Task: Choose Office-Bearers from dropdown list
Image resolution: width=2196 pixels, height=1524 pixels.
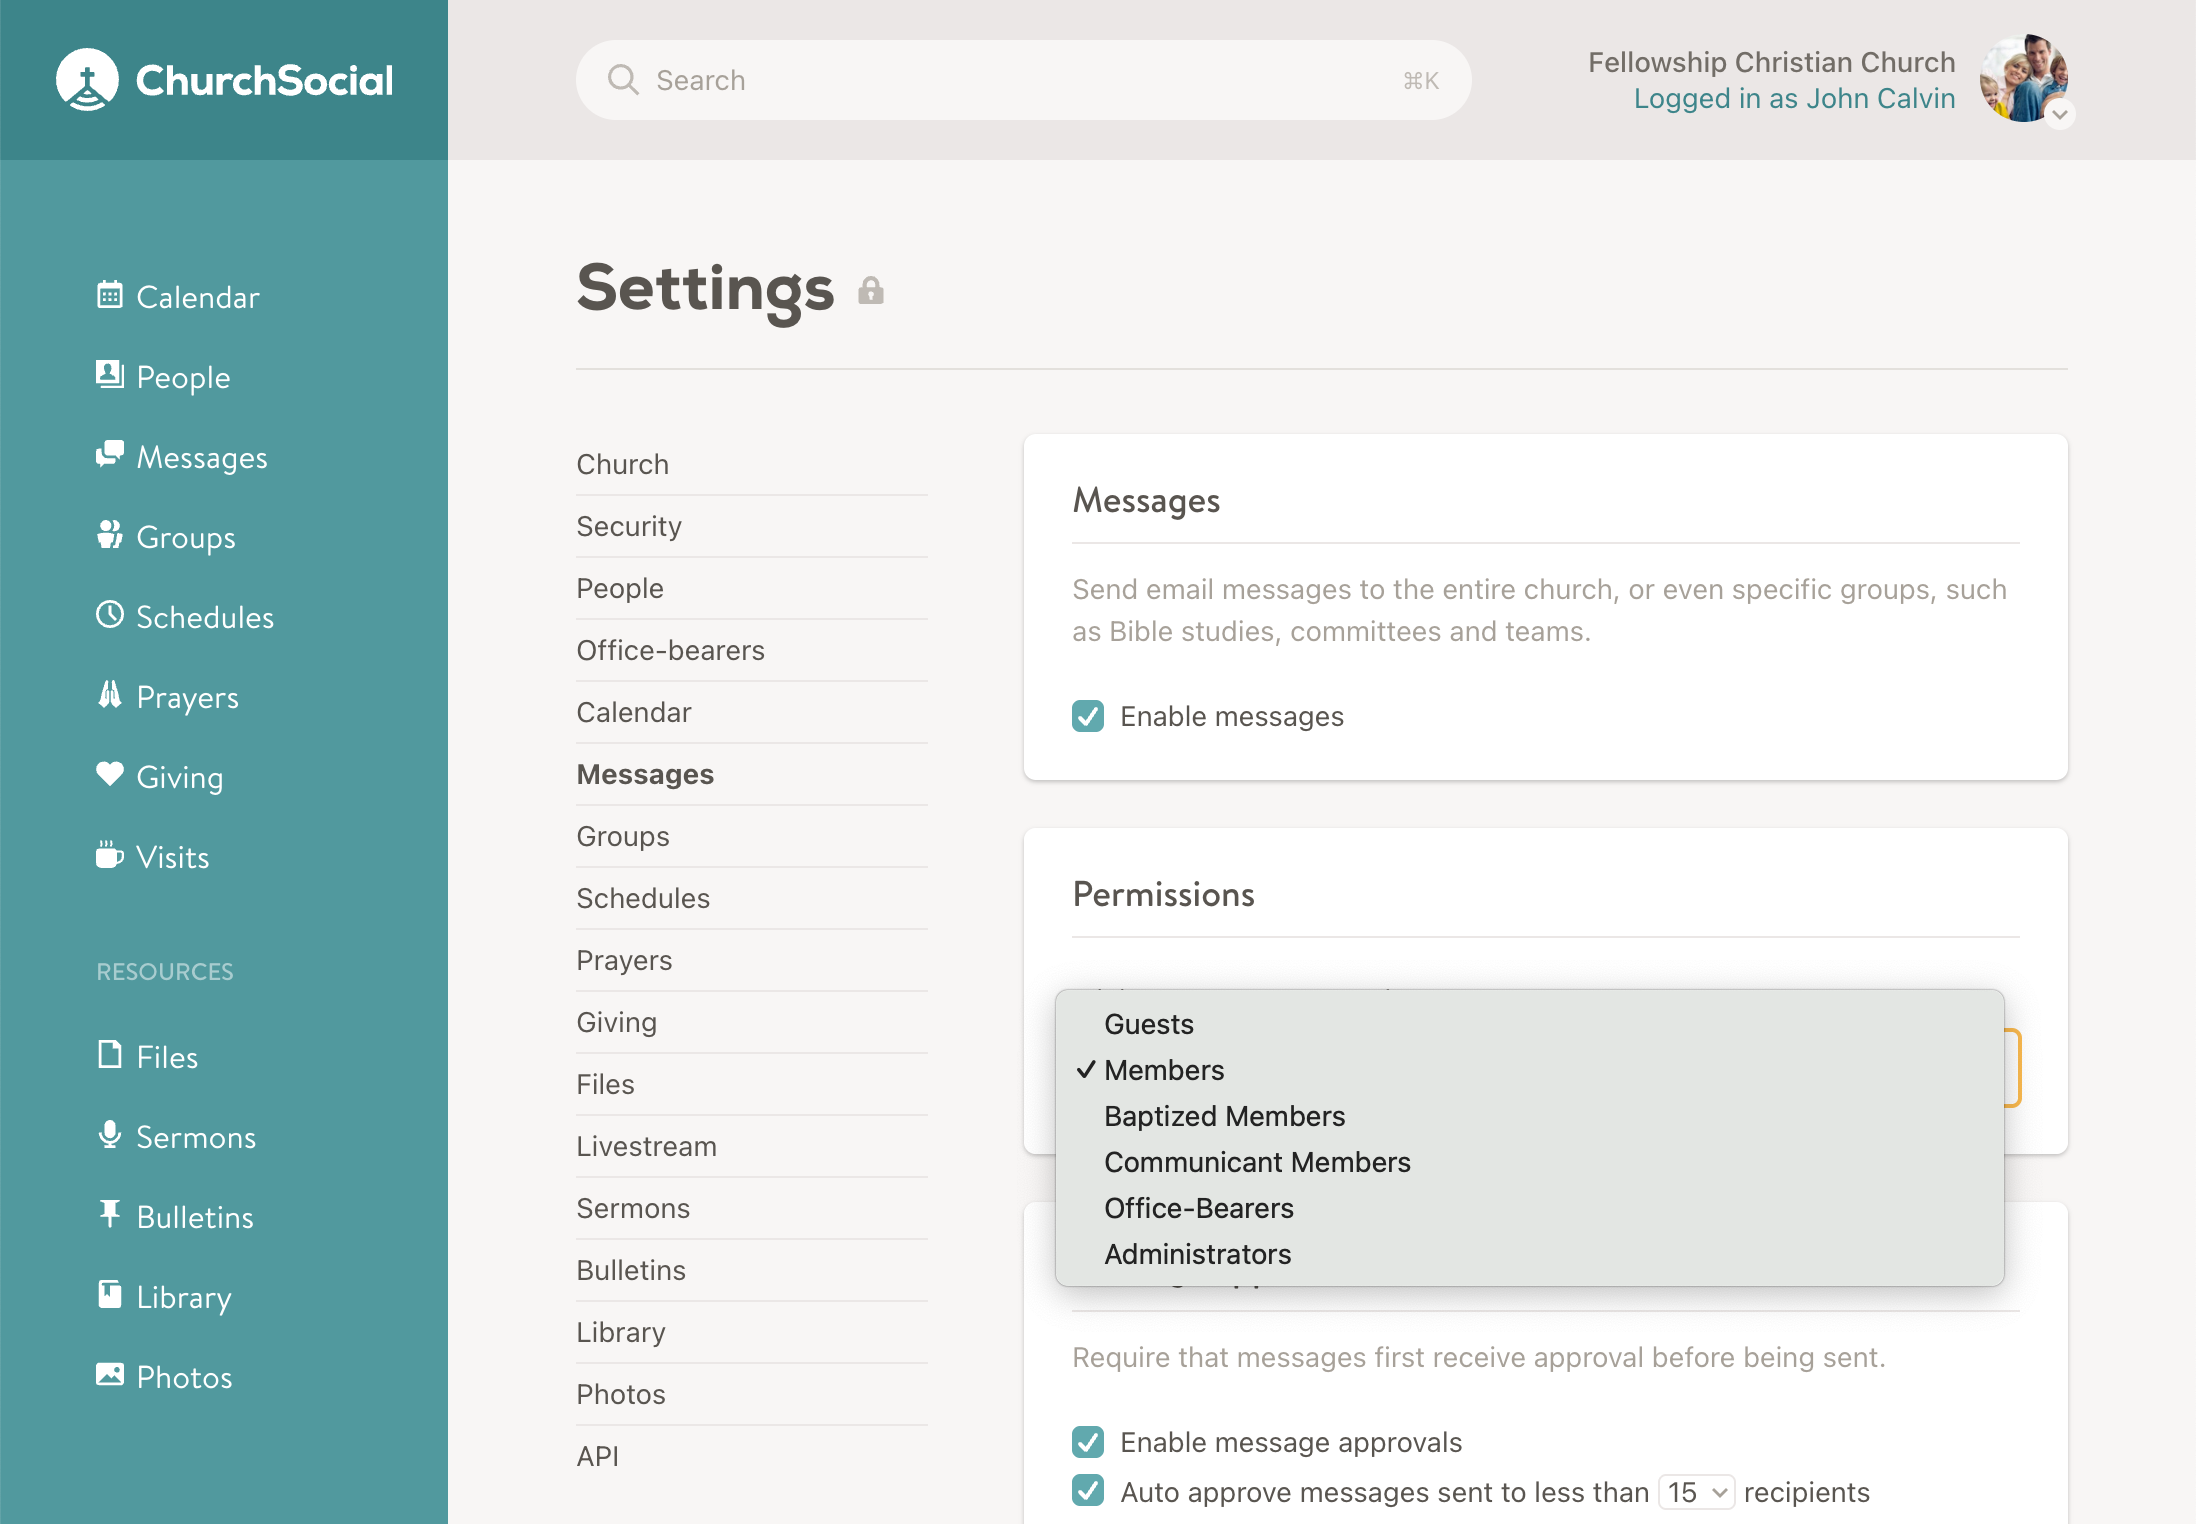Action: (1198, 1208)
